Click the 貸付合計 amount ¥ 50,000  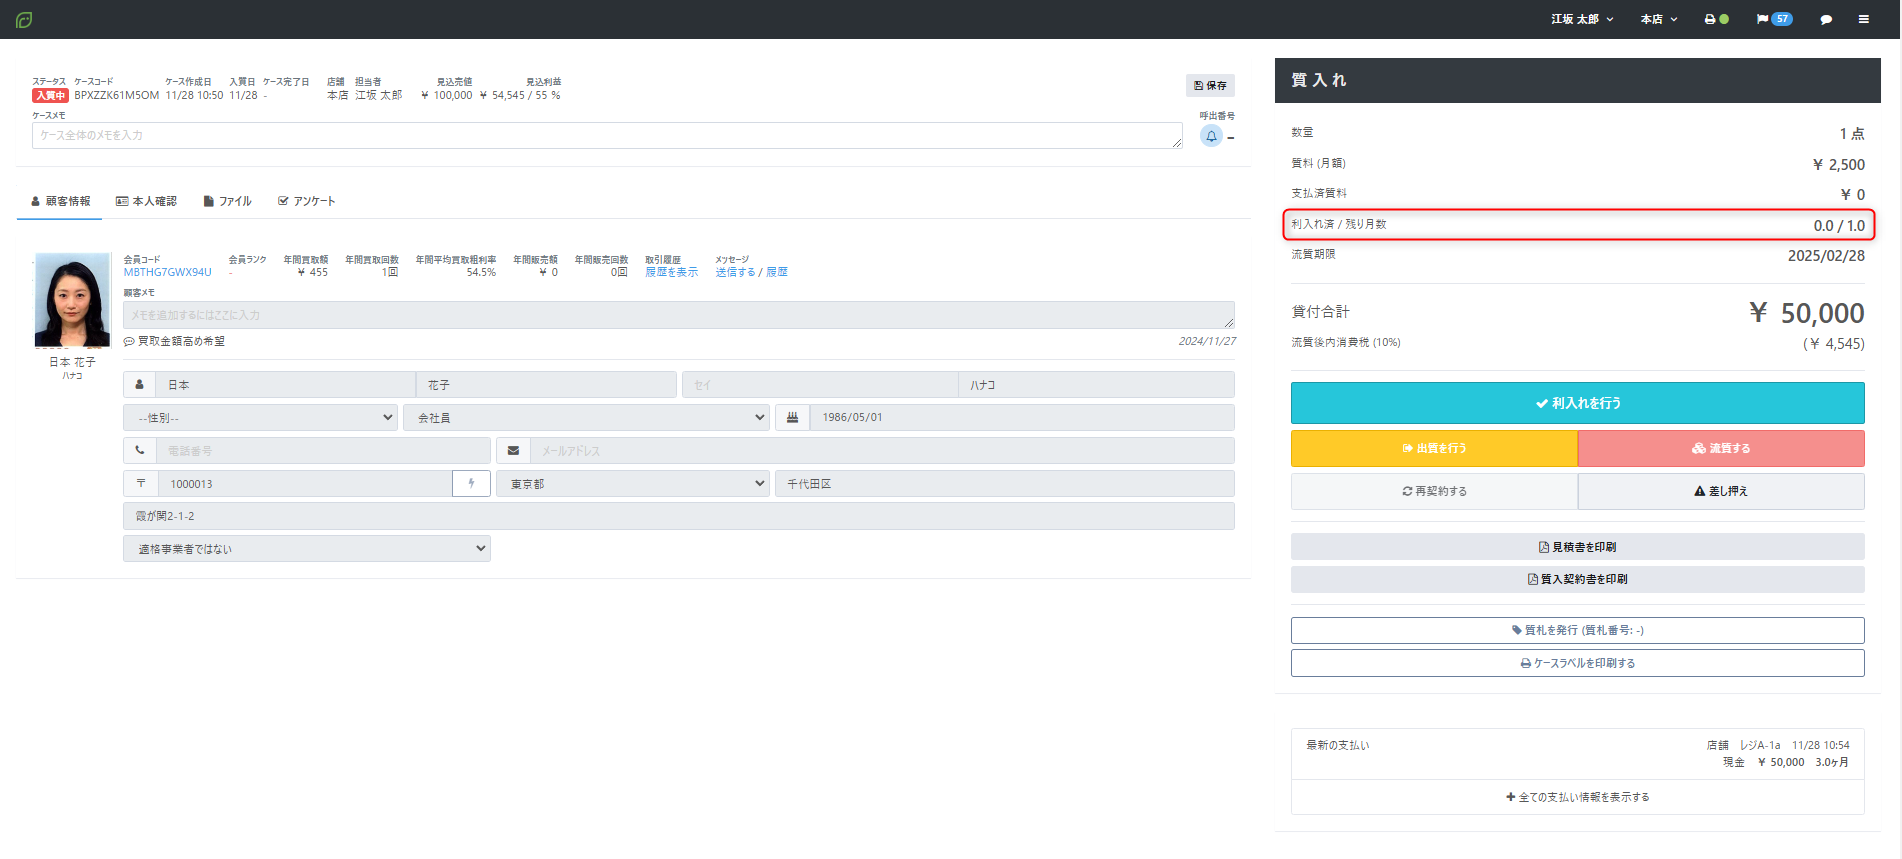1807,313
